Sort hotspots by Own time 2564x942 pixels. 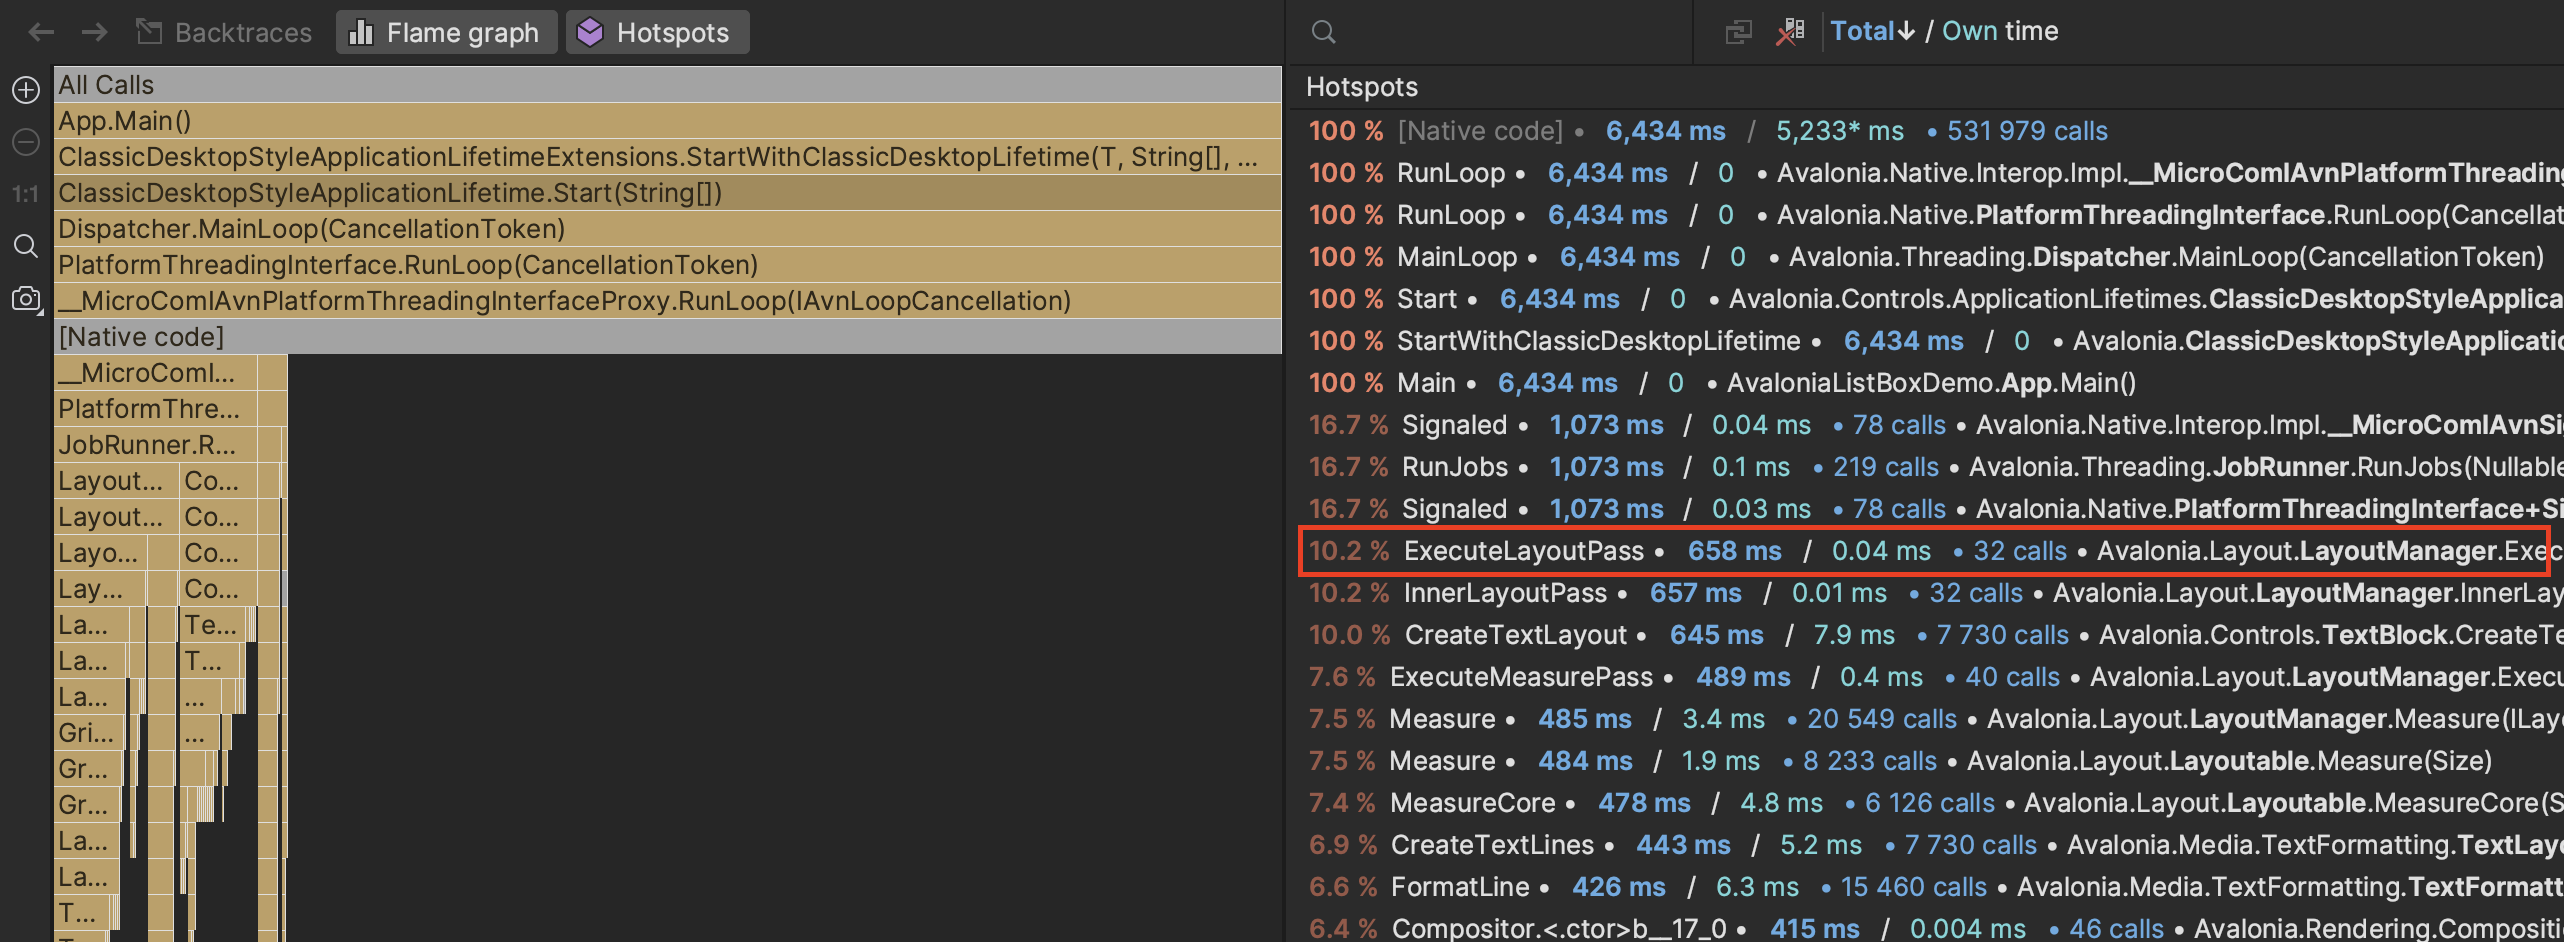pyautogui.click(x=2000, y=30)
